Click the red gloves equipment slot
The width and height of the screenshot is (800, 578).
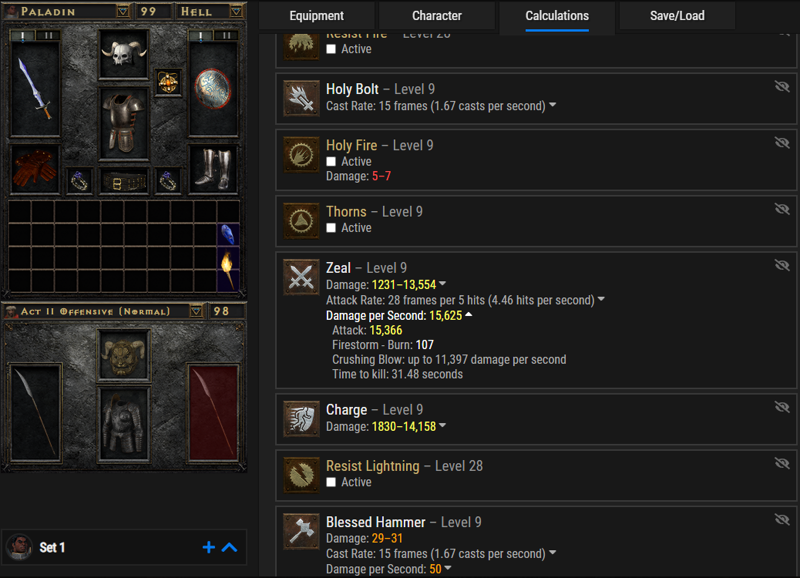pyautogui.click(x=35, y=169)
